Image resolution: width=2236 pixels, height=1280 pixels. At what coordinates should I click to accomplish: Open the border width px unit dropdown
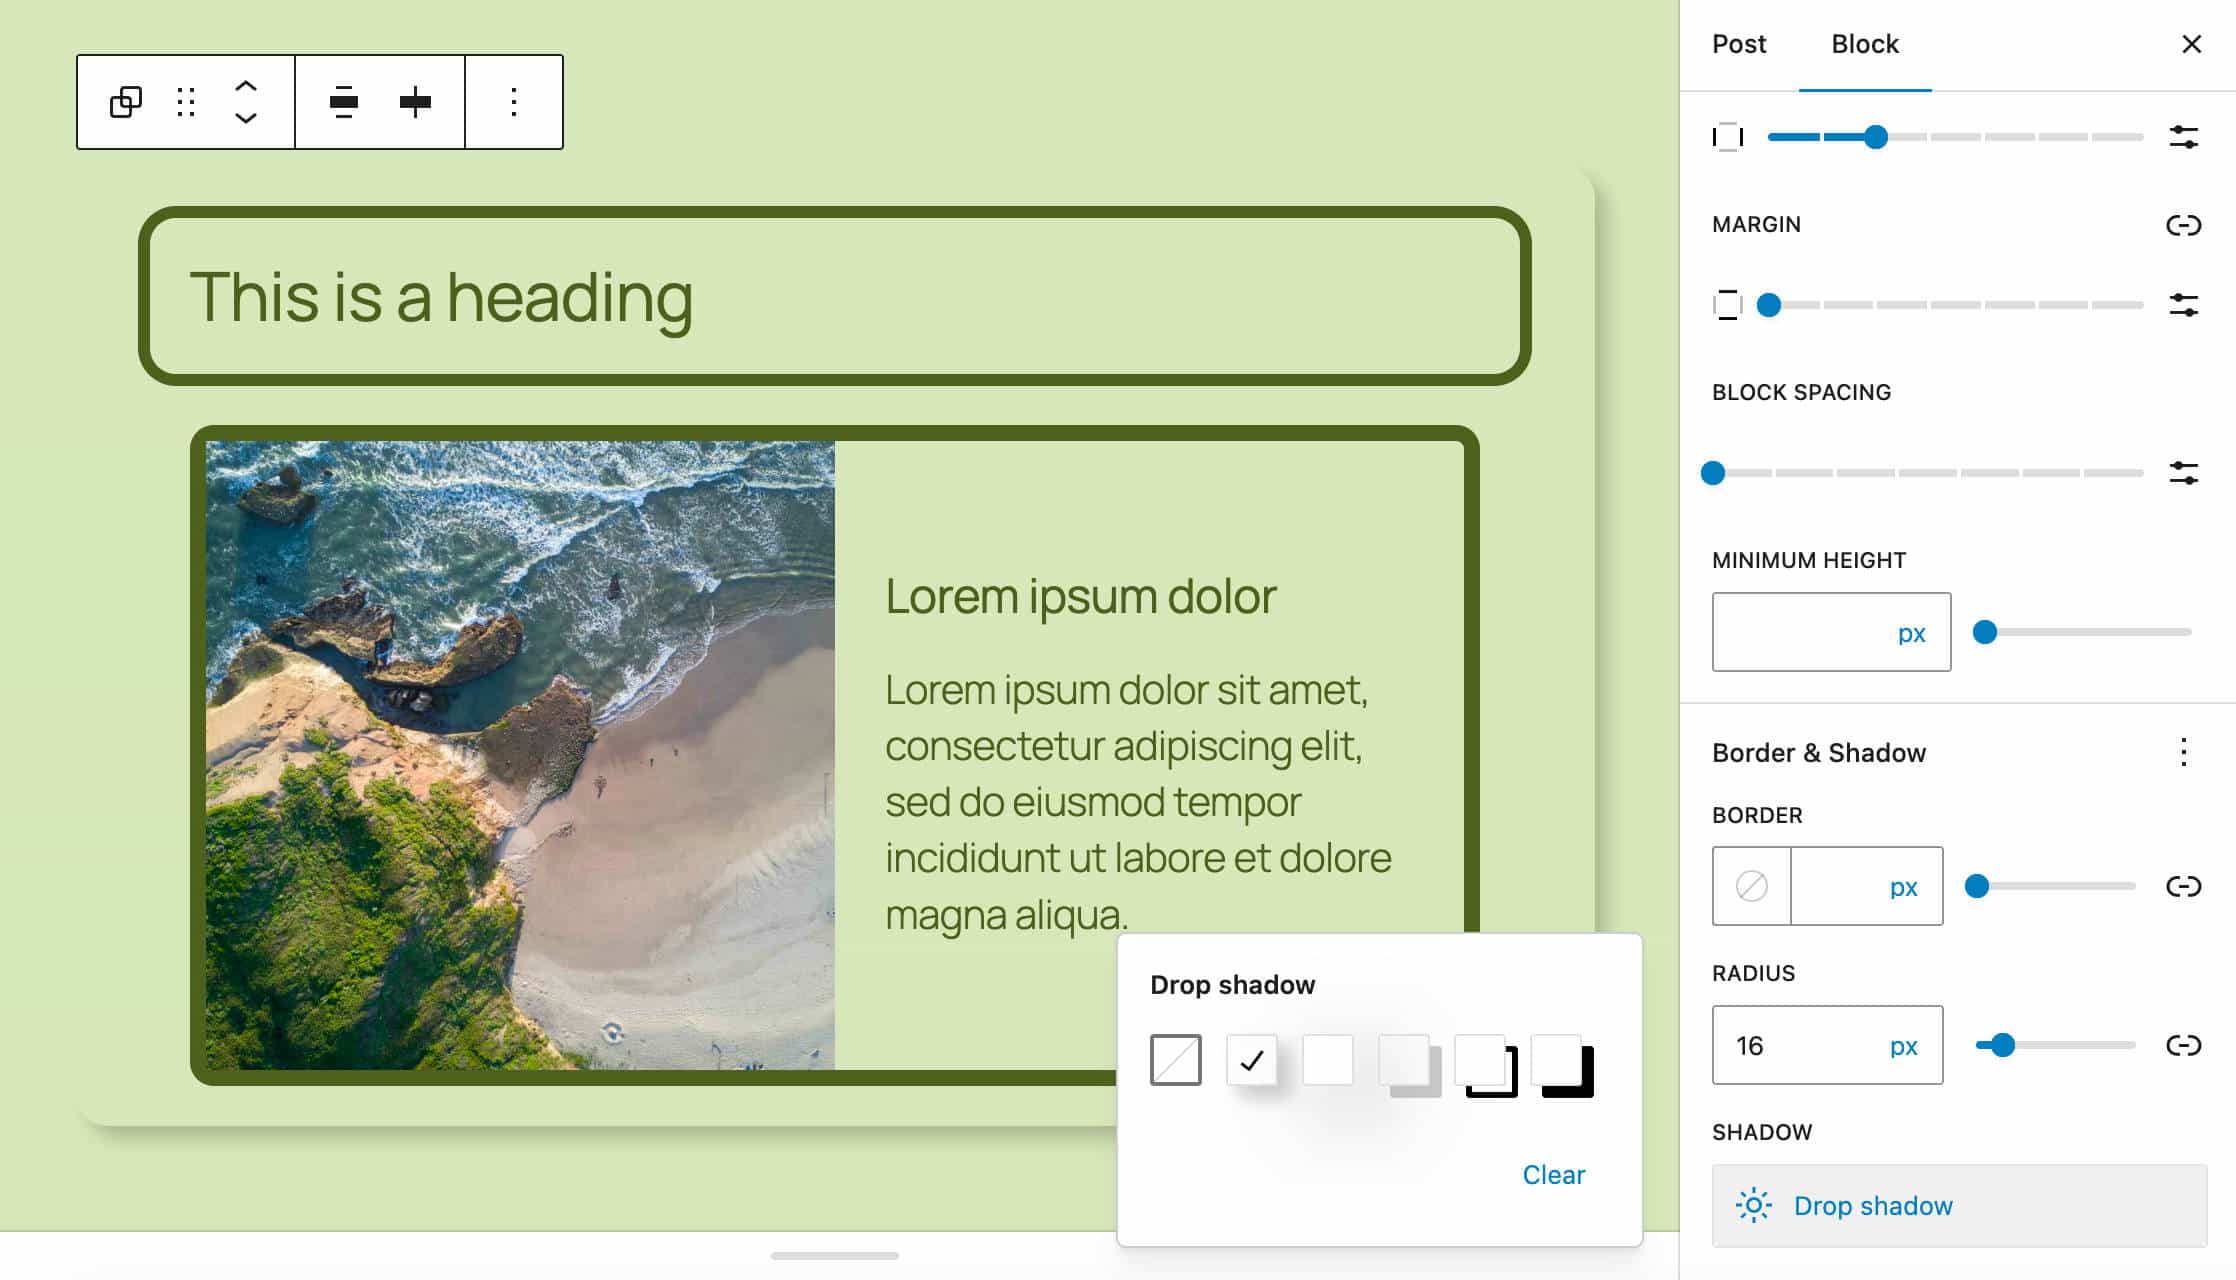[x=1903, y=887]
